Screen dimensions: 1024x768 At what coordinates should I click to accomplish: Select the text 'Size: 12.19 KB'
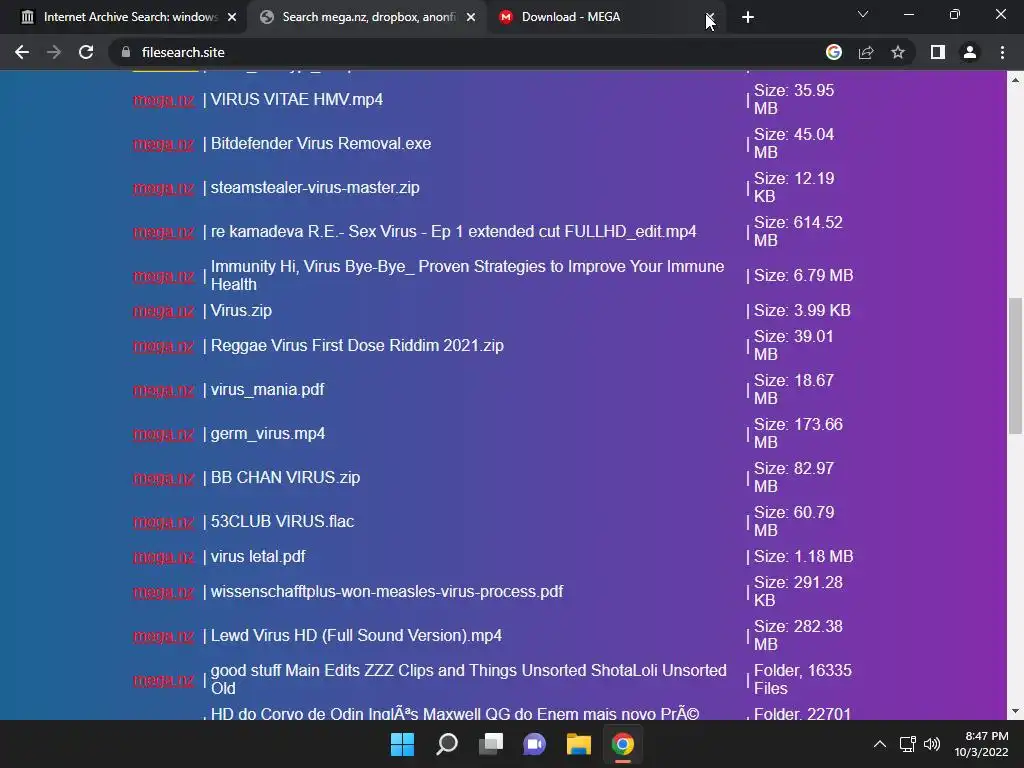click(794, 187)
